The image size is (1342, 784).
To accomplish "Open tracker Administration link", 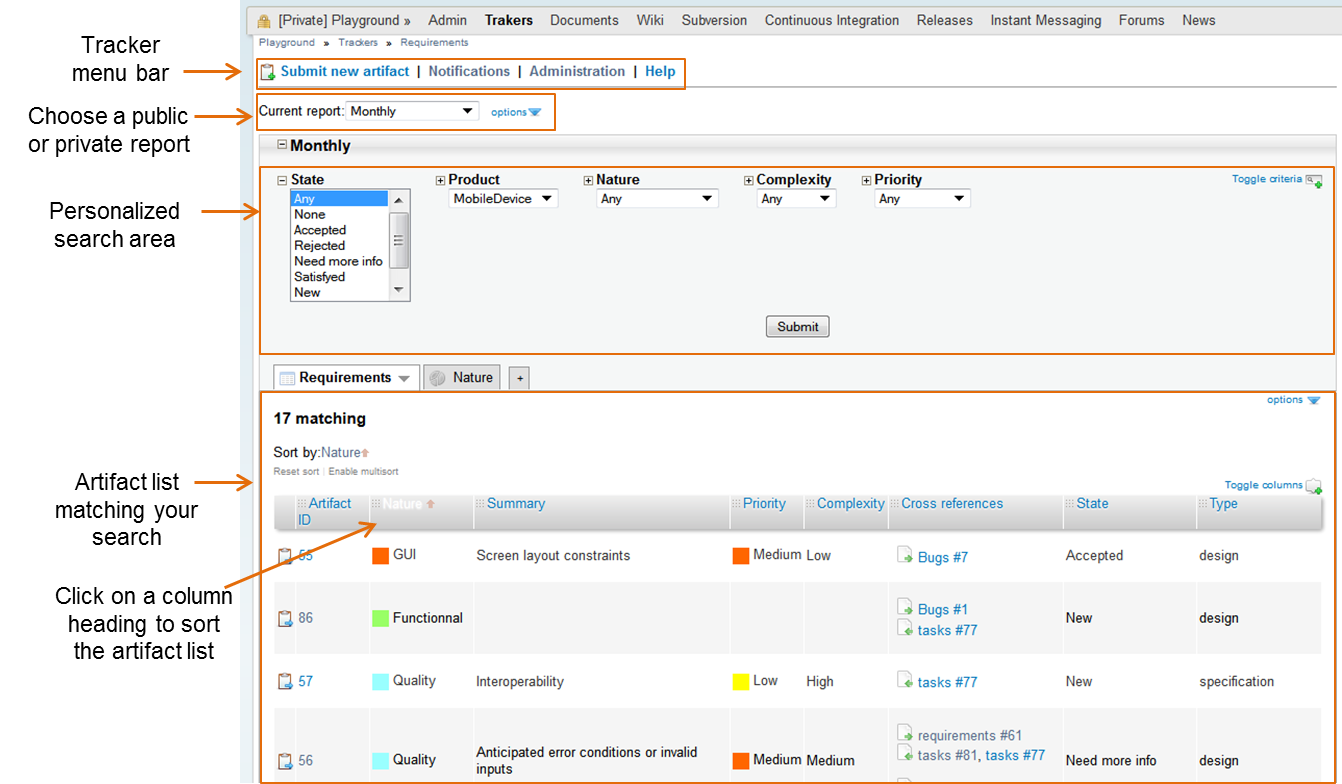I will (x=577, y=71).
